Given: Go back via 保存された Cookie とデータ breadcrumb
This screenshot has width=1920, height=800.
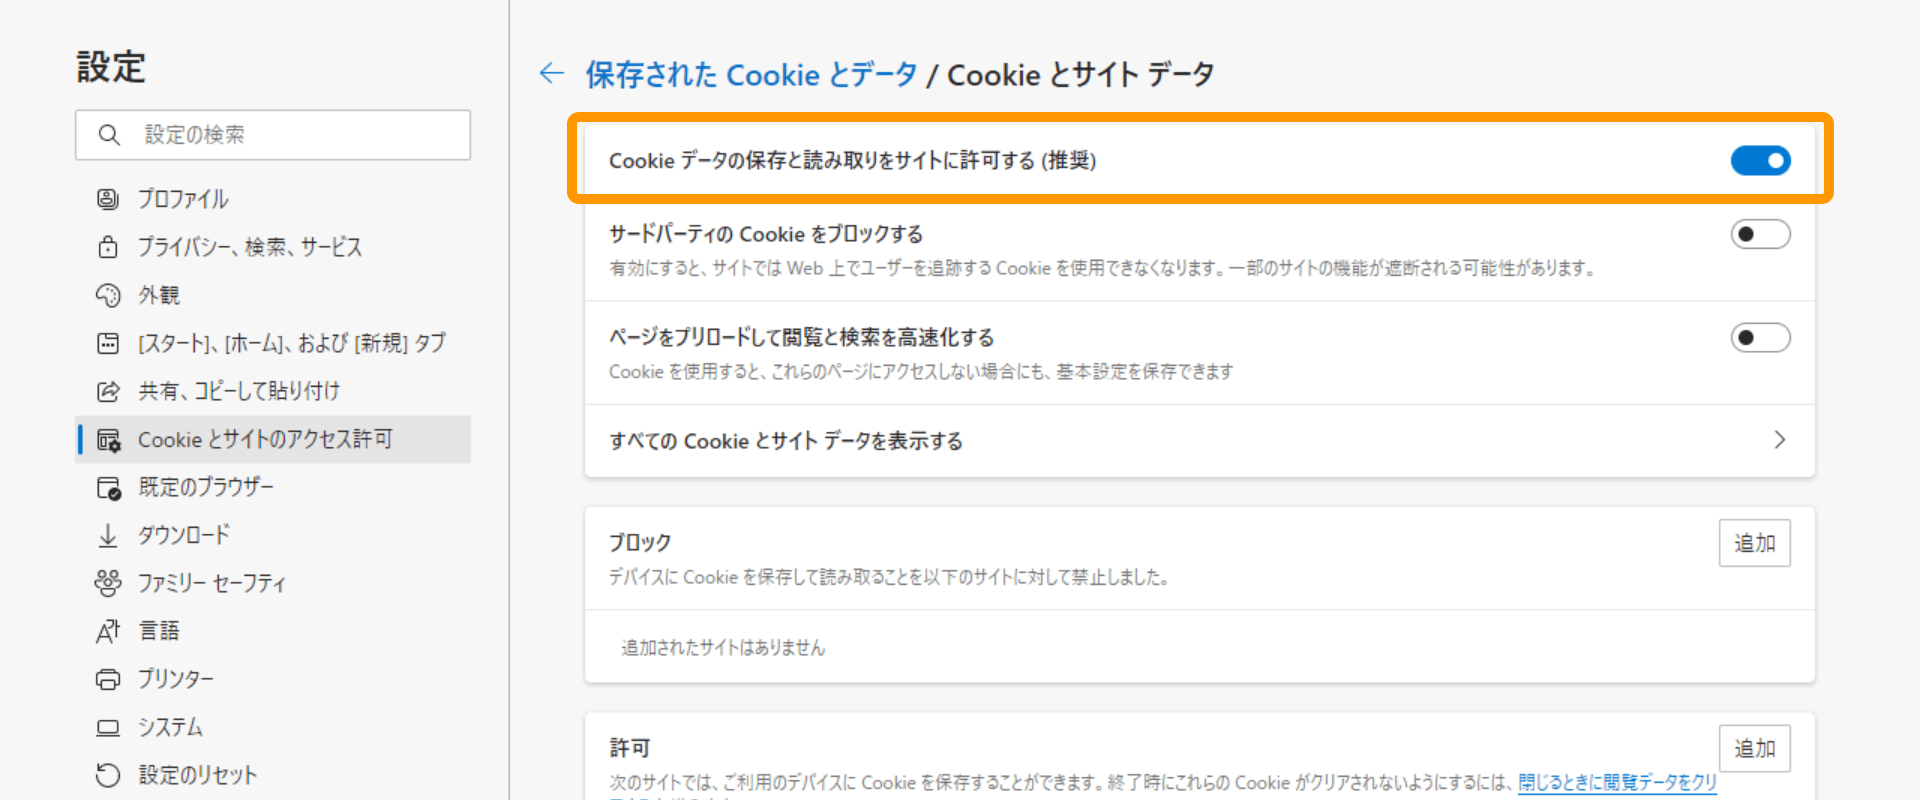Looking at the screenshot, I should click(x=751, y=74).
